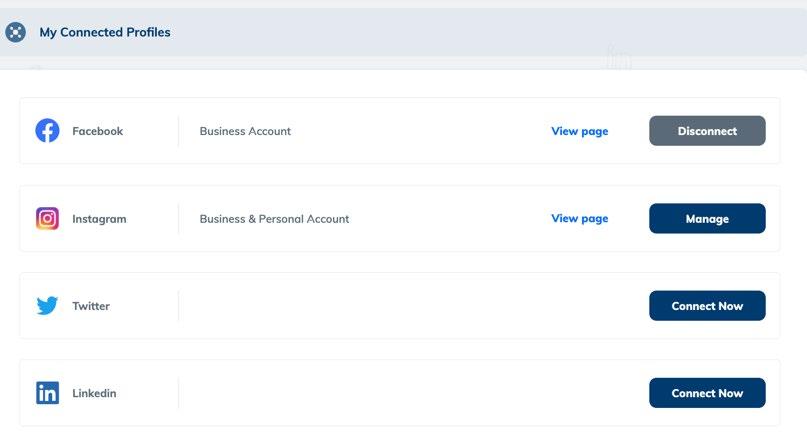Click the My Connected Profiles header icon
This screenshot has height=447, width=807.
click(15, 32)
